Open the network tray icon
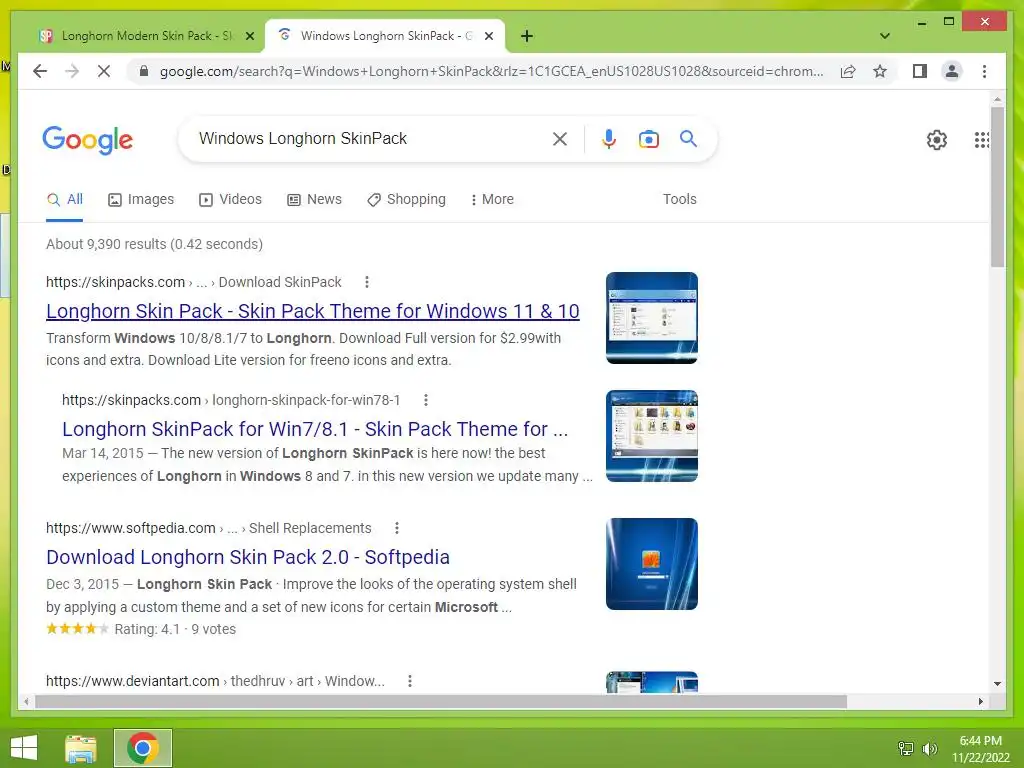The height and width of the screenshot is (768, 1024). (x=906, y=748)
